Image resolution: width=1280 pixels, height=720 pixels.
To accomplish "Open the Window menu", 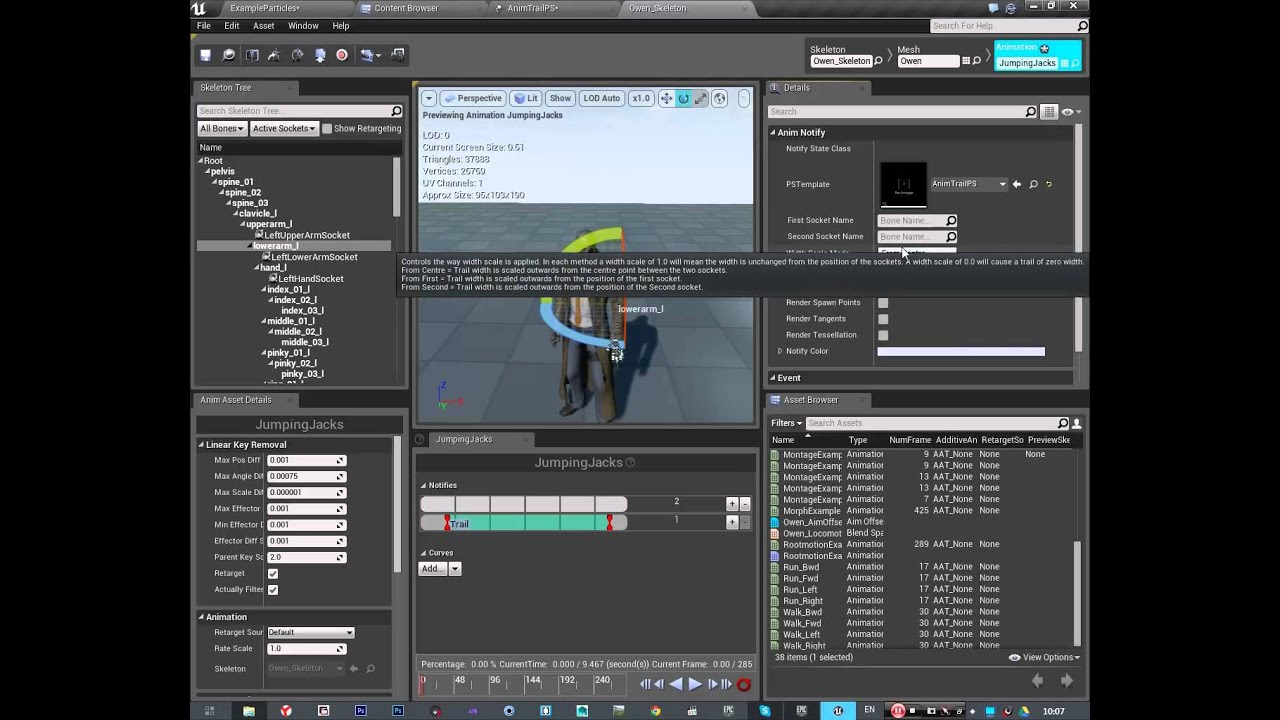I will click(x=303, y=26).
